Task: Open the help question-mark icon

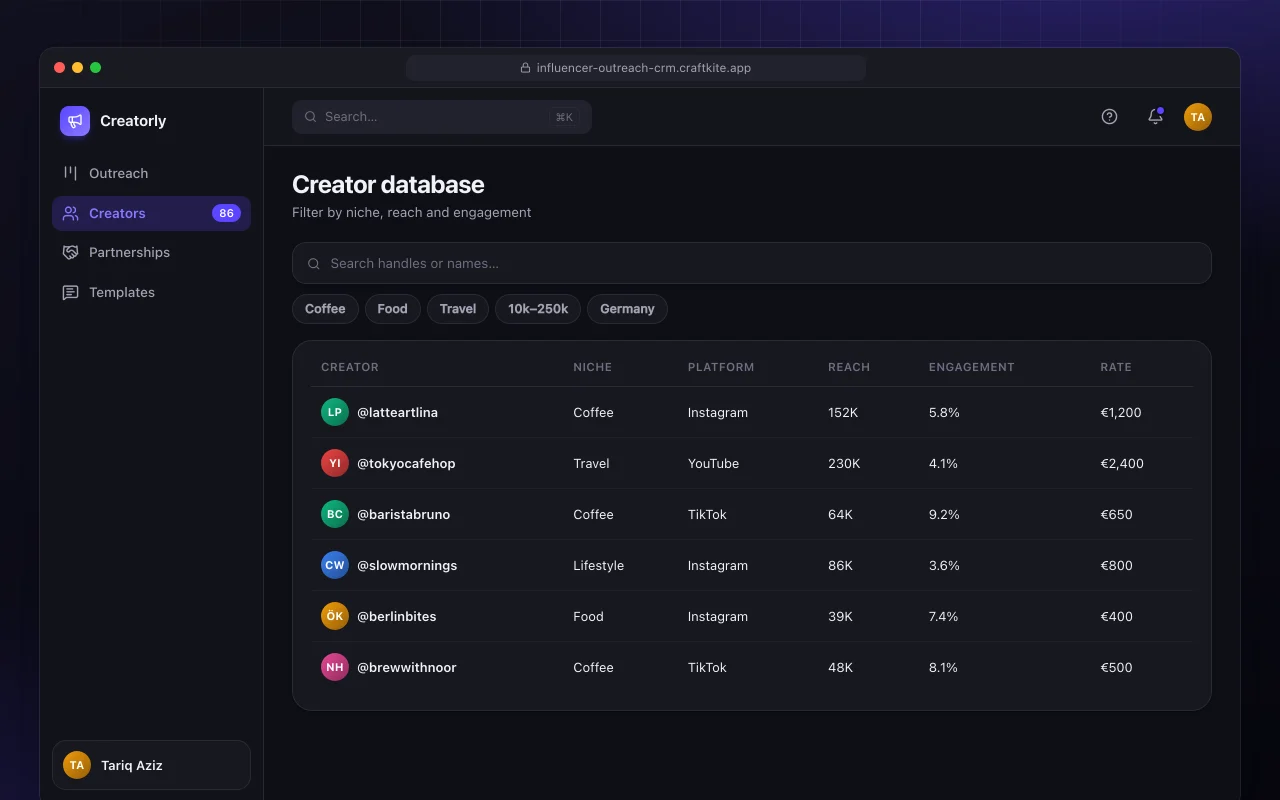Action: pos(1109,117)
